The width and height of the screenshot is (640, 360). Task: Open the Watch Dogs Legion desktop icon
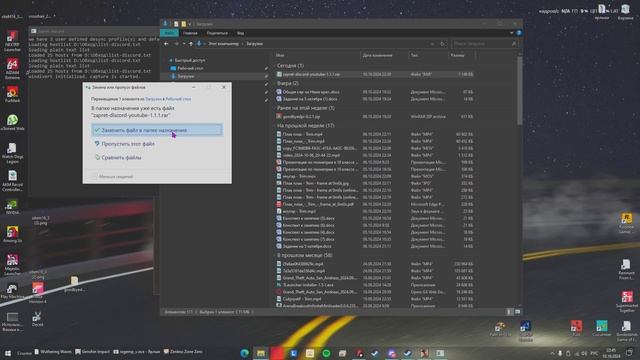(x=12, y=153)
